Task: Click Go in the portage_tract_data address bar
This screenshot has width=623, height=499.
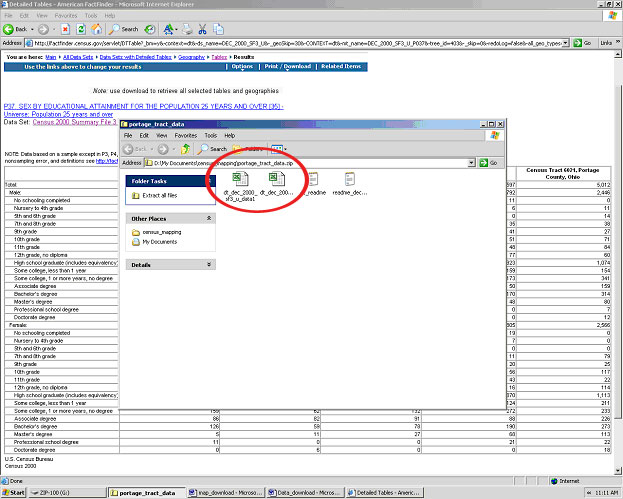Action: click(x=488, y=163)
